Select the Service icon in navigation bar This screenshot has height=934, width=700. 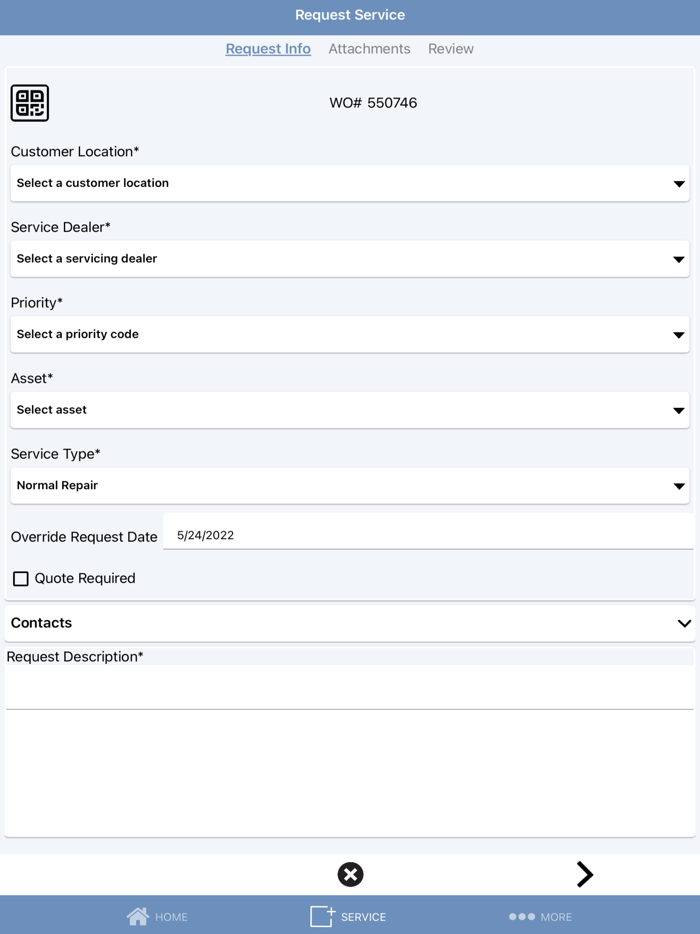[x=322, y=915]
